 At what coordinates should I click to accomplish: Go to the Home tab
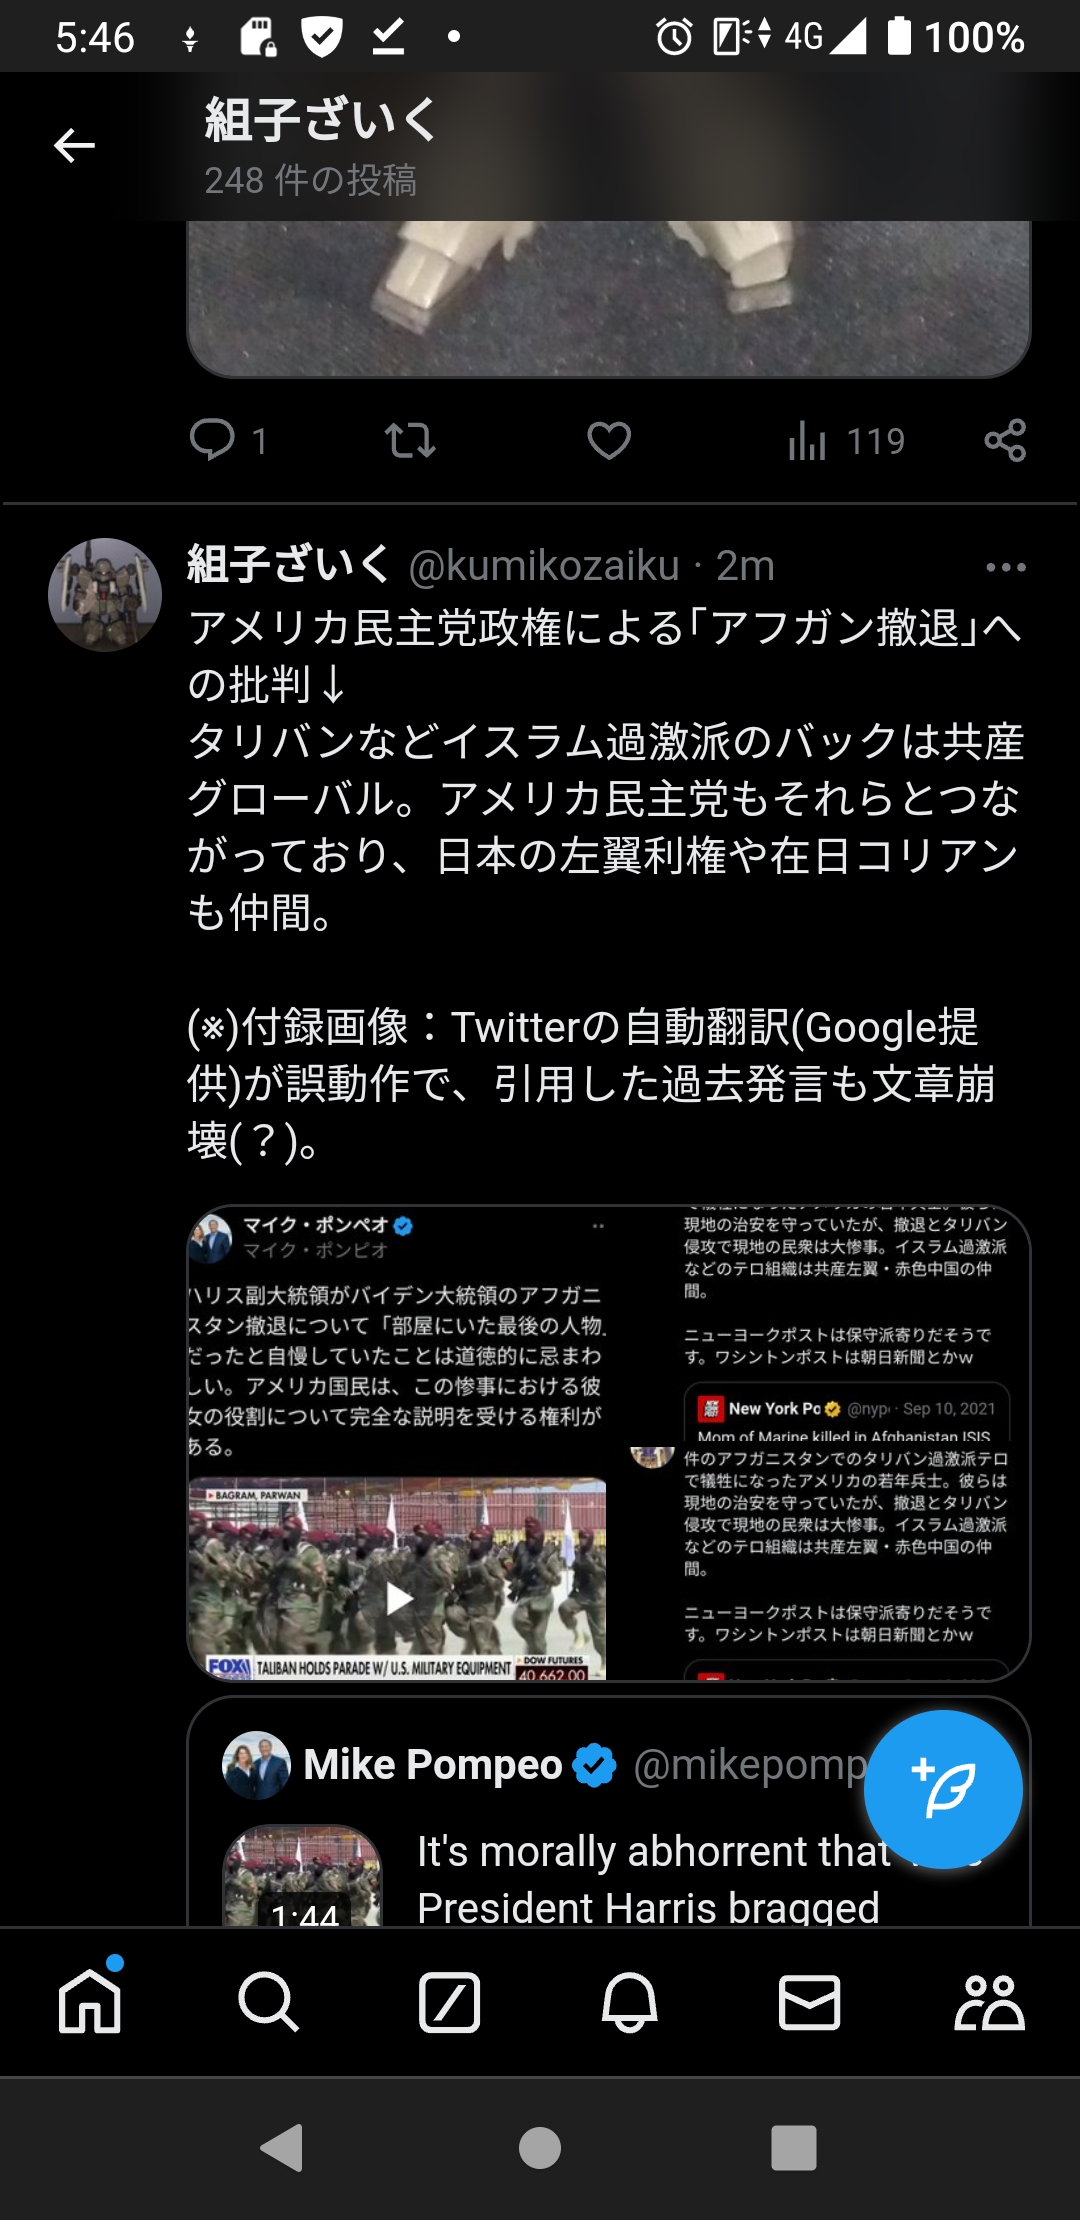click(x=90, y=2002)
